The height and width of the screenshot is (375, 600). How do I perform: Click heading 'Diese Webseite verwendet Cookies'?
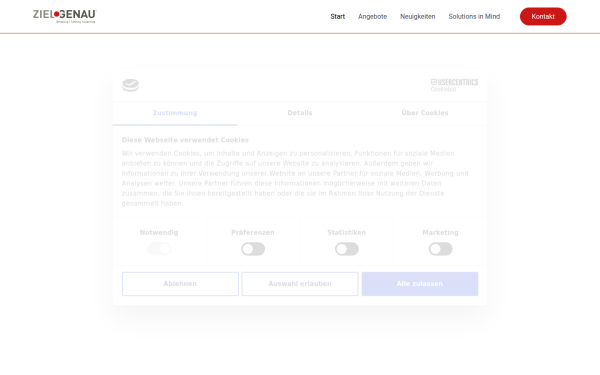185,140
